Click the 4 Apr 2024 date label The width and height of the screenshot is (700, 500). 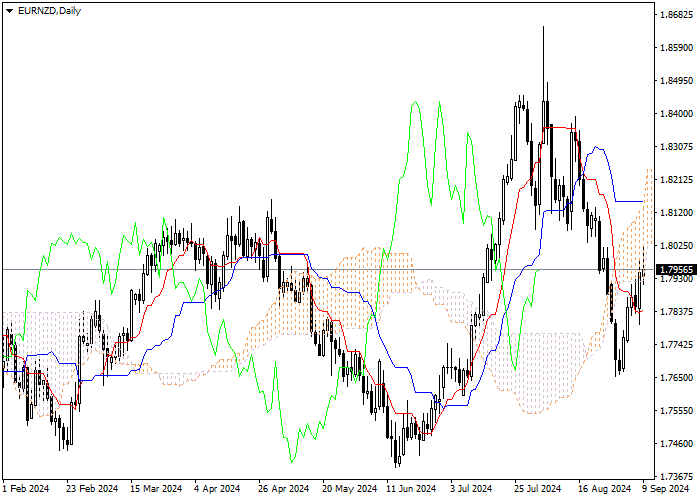coord(217,489)
